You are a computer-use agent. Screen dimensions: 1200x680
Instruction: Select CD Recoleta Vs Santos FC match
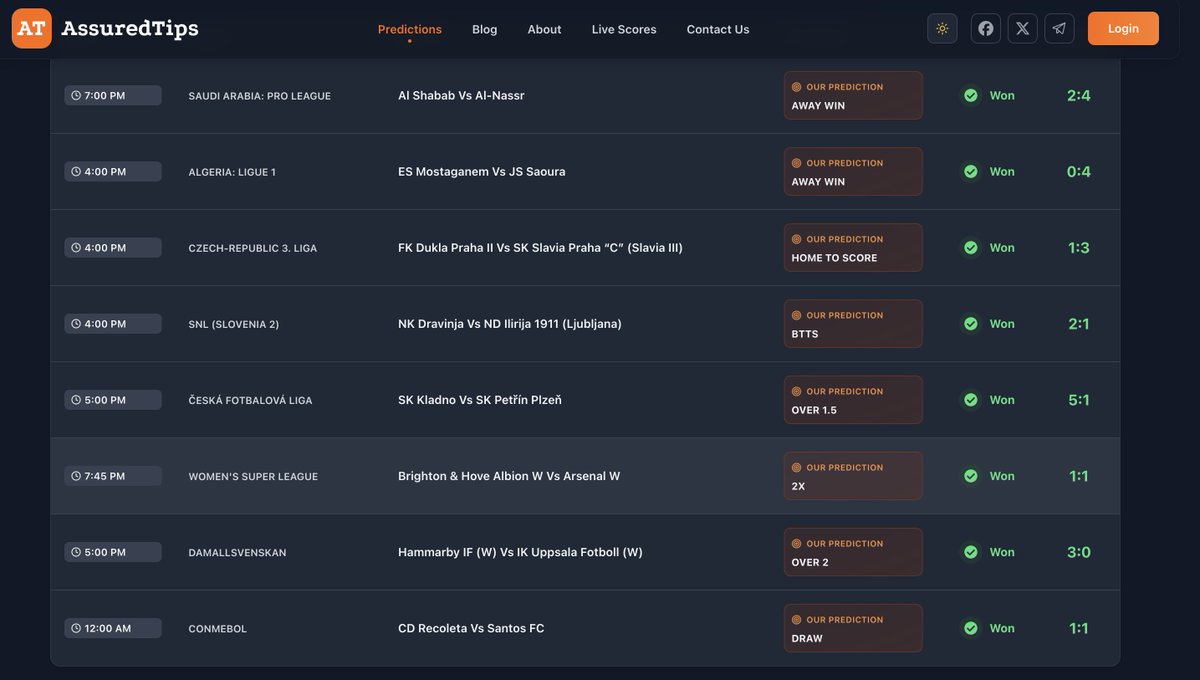[x=471, y=628]
